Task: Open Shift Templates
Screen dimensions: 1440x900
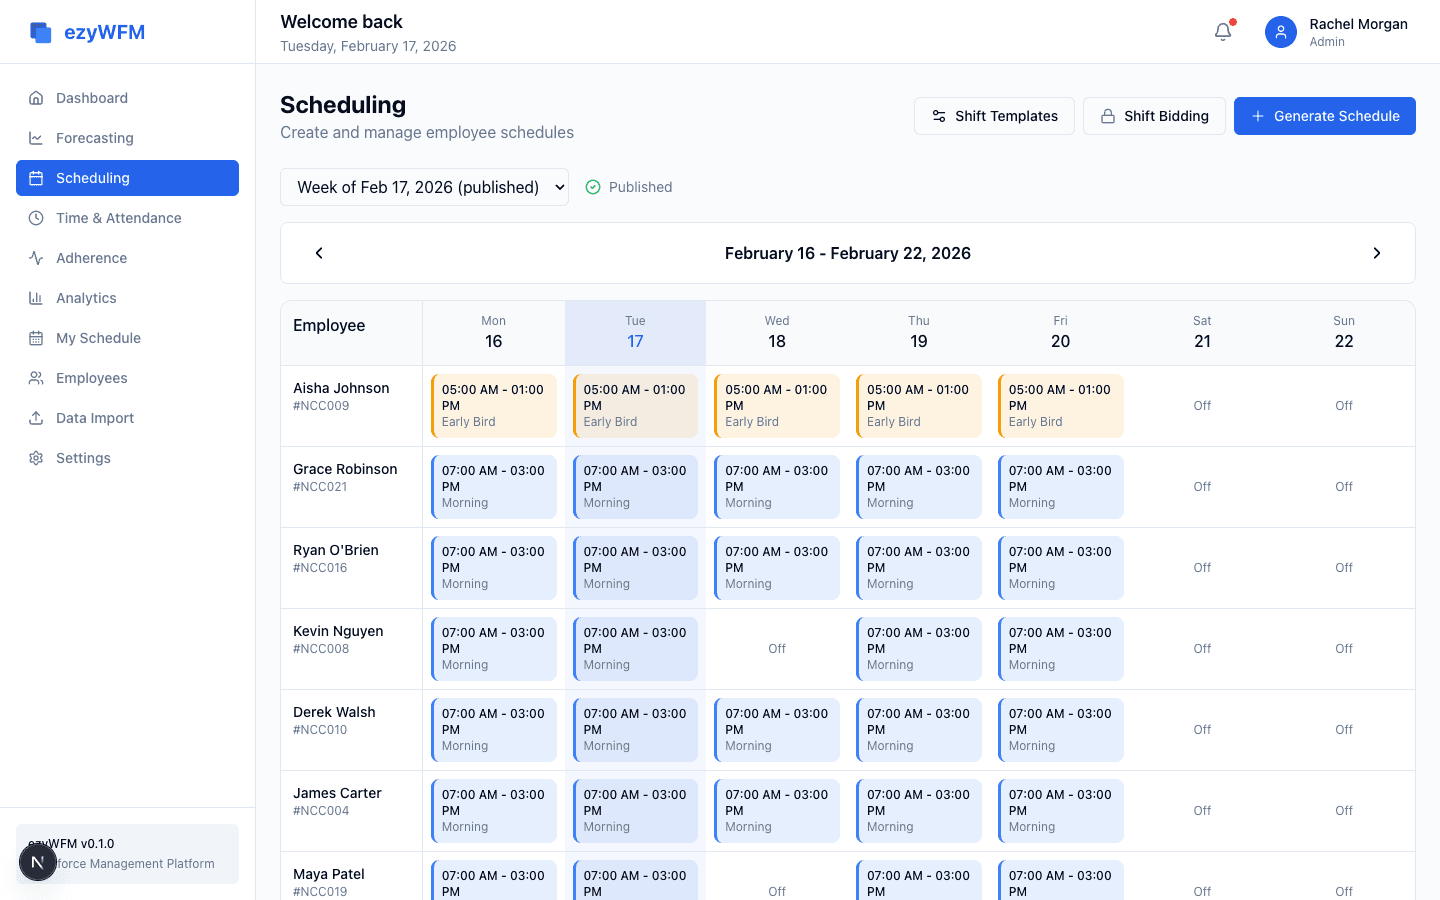Action: 994,116
